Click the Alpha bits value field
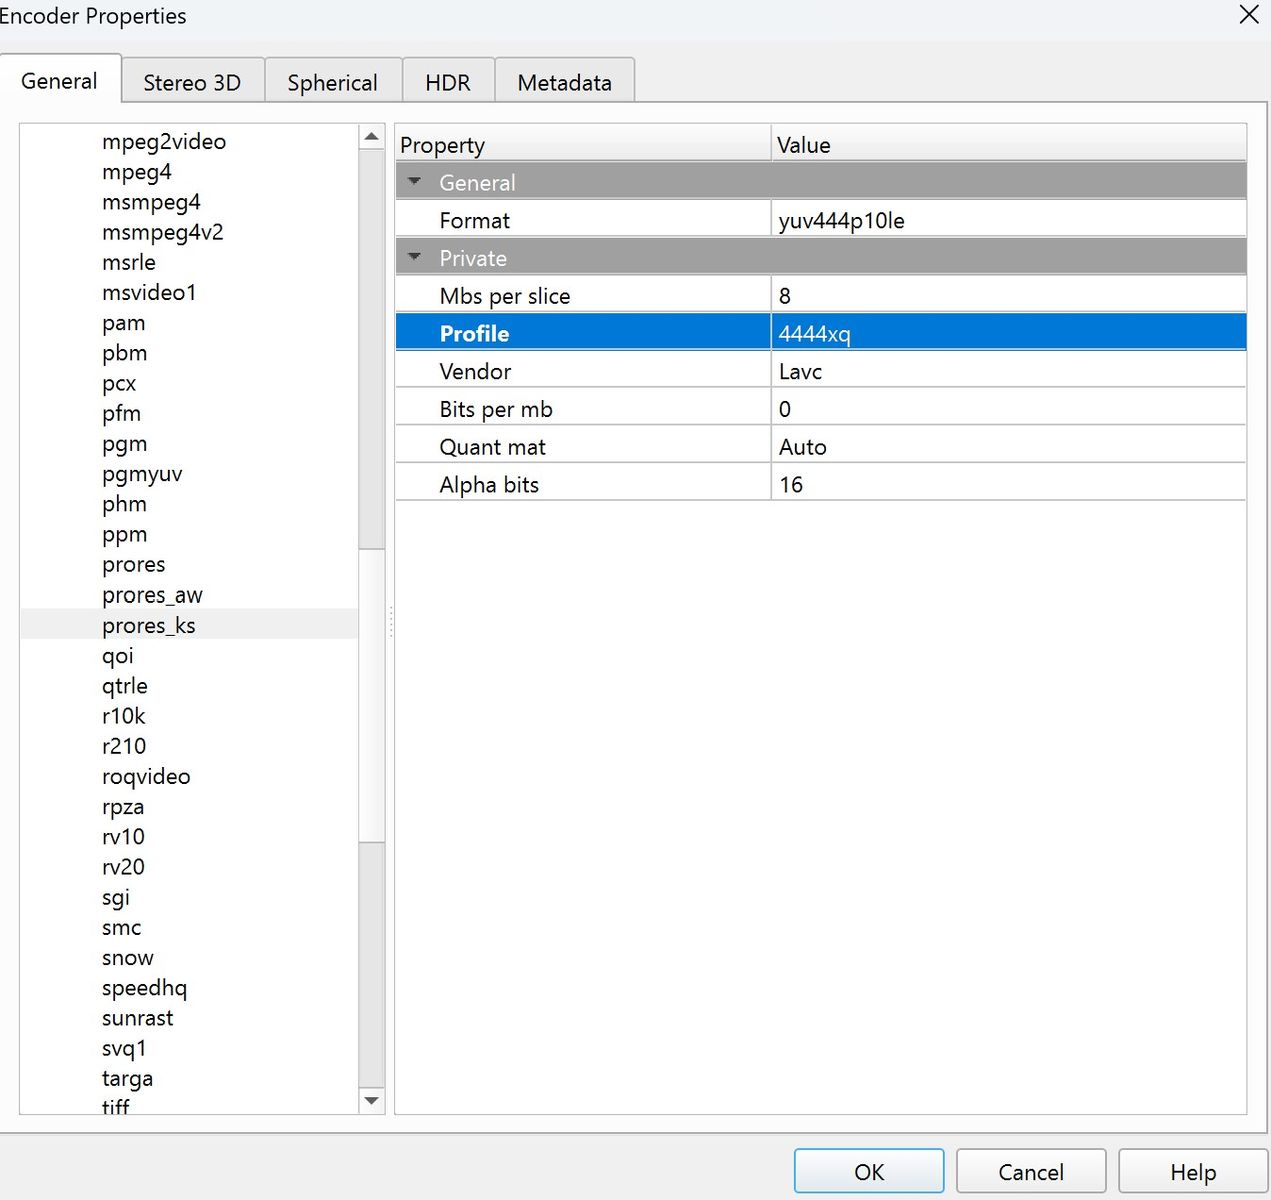1271x1200 pixels. (x=1007, y=485)
